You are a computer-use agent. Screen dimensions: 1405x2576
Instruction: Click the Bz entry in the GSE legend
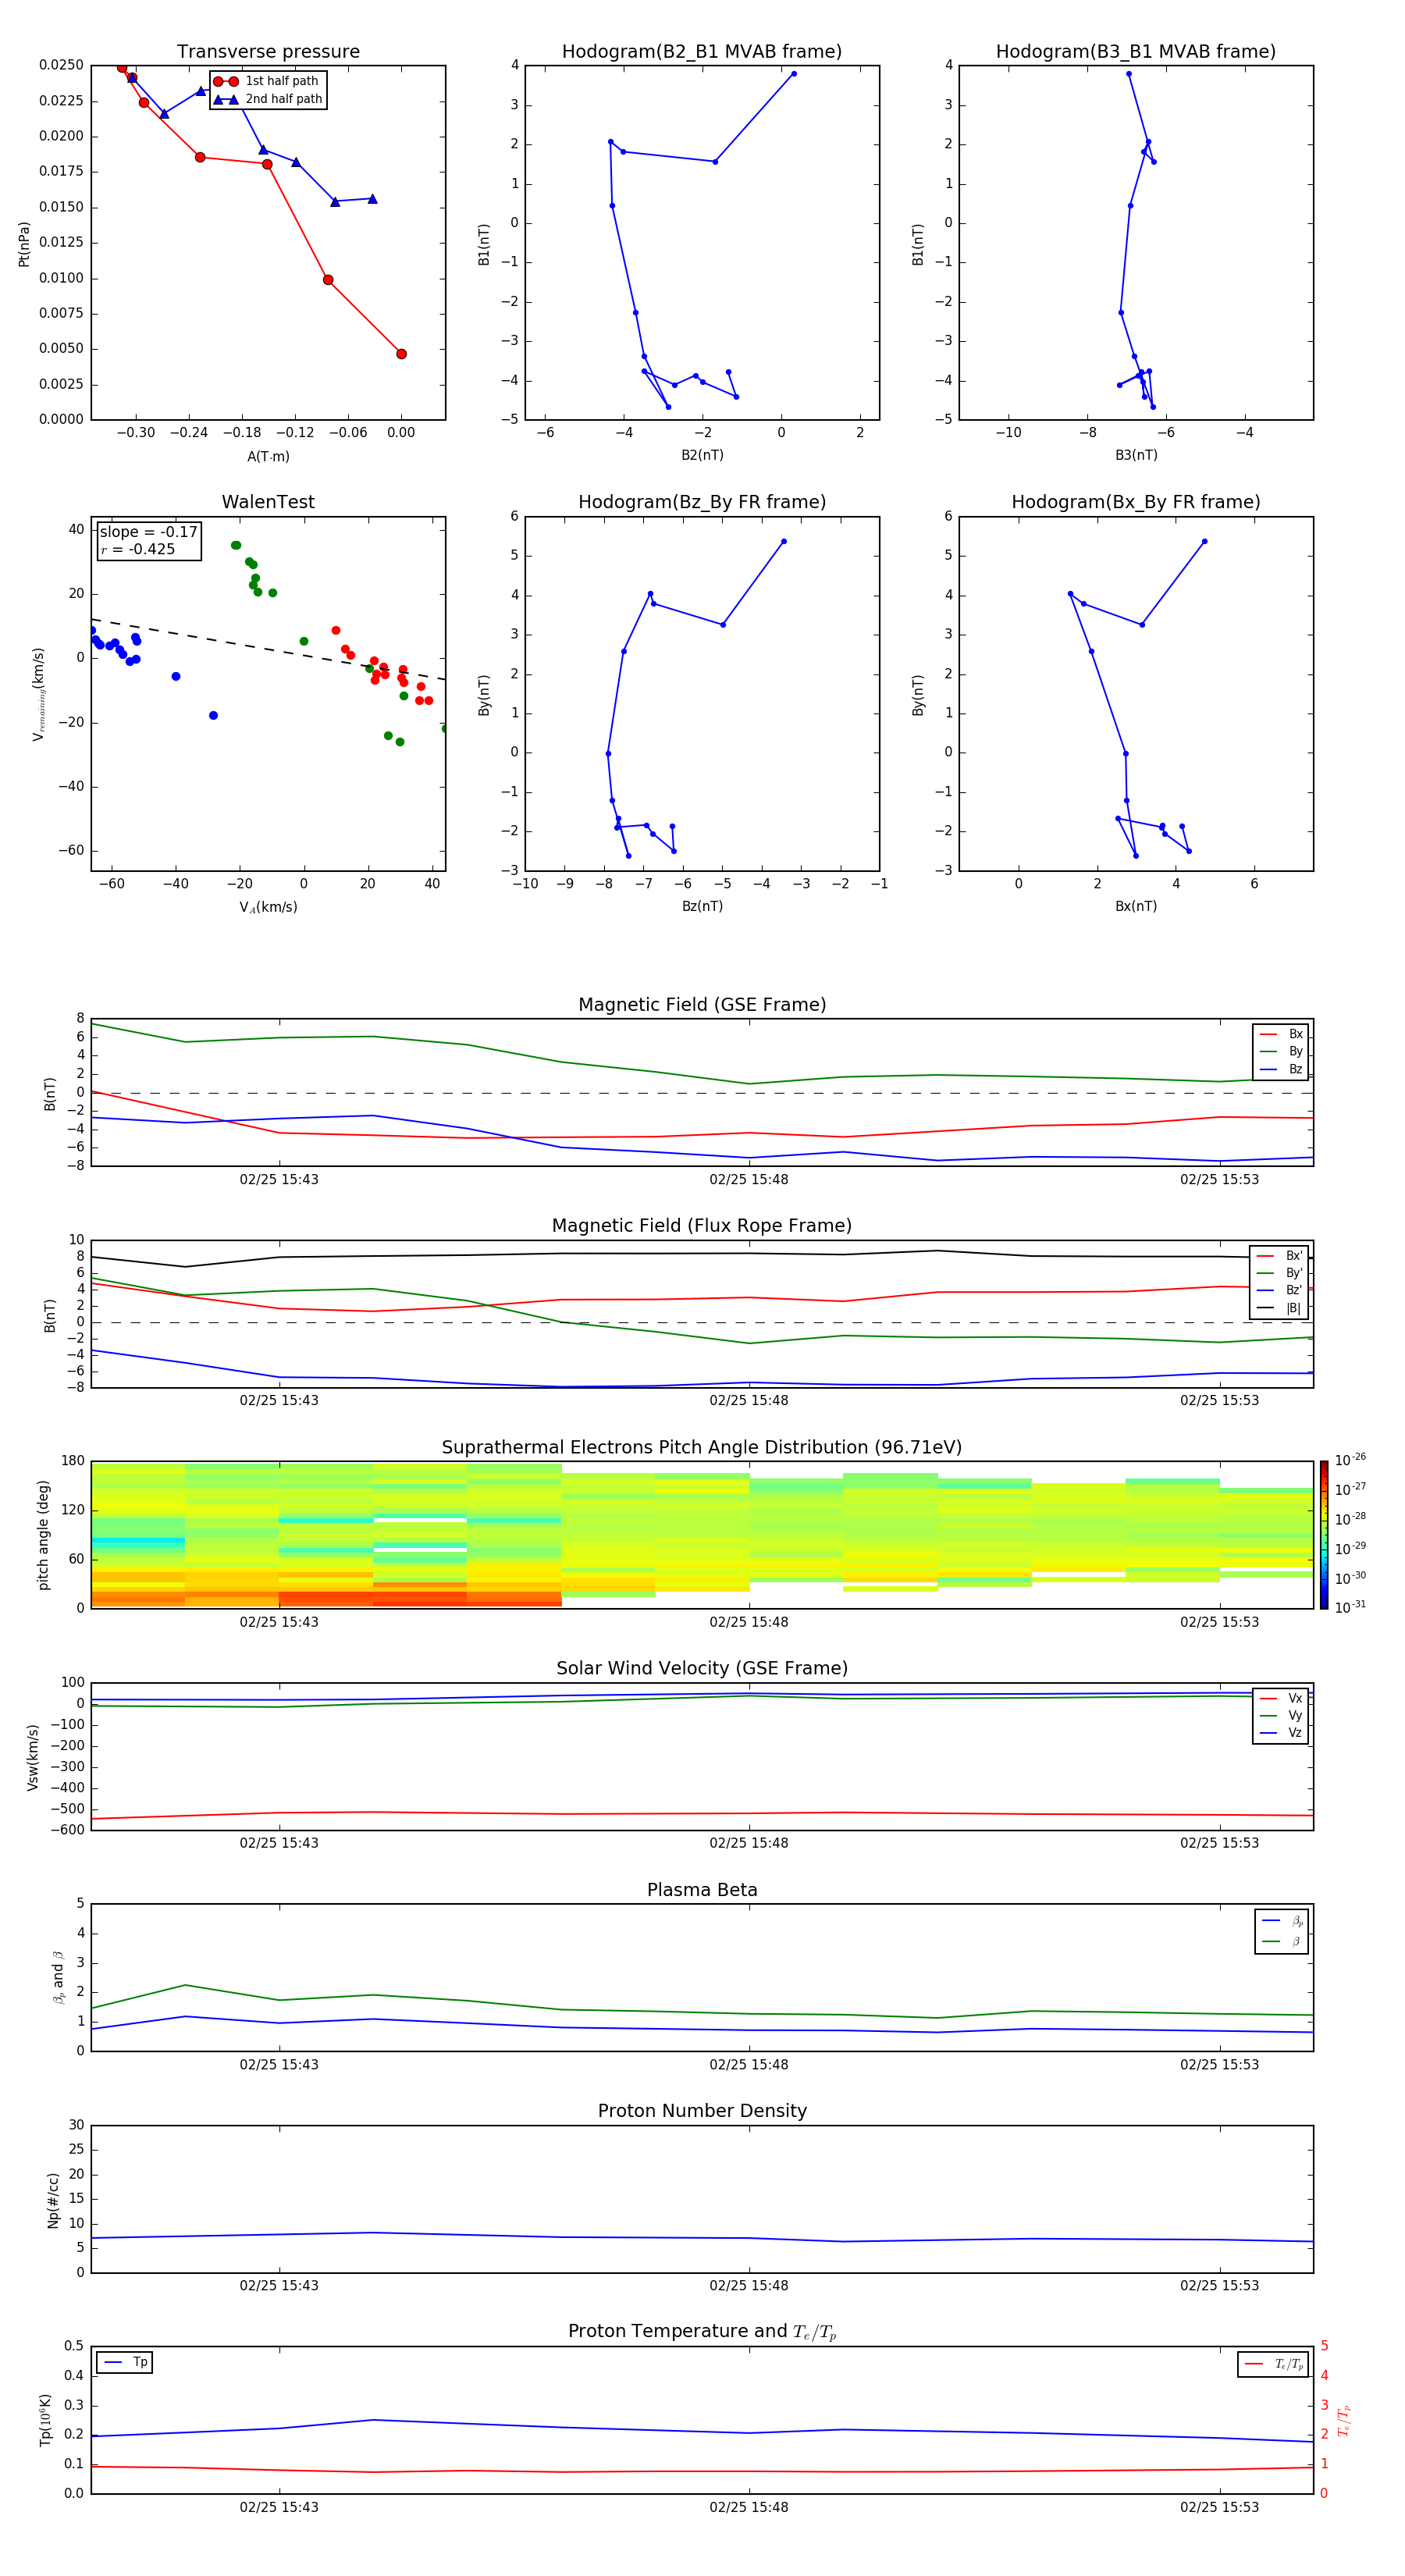(x=1281, y=1070)
